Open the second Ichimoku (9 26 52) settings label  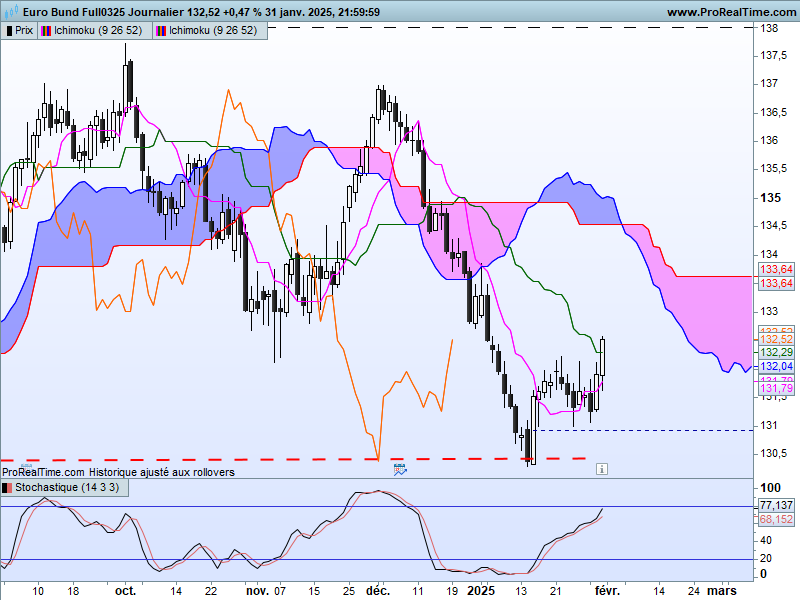pos(213,31)
